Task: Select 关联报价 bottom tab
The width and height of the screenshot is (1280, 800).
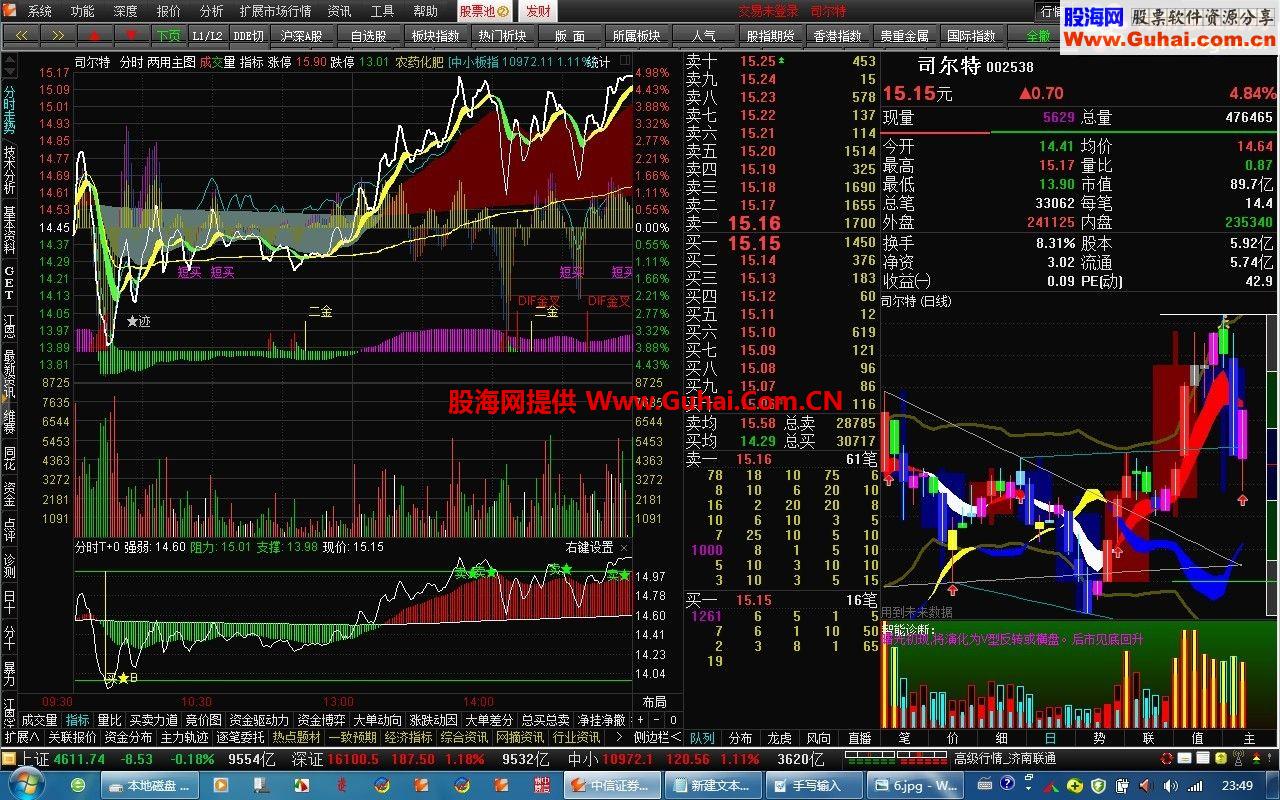Action: (72, 738)
